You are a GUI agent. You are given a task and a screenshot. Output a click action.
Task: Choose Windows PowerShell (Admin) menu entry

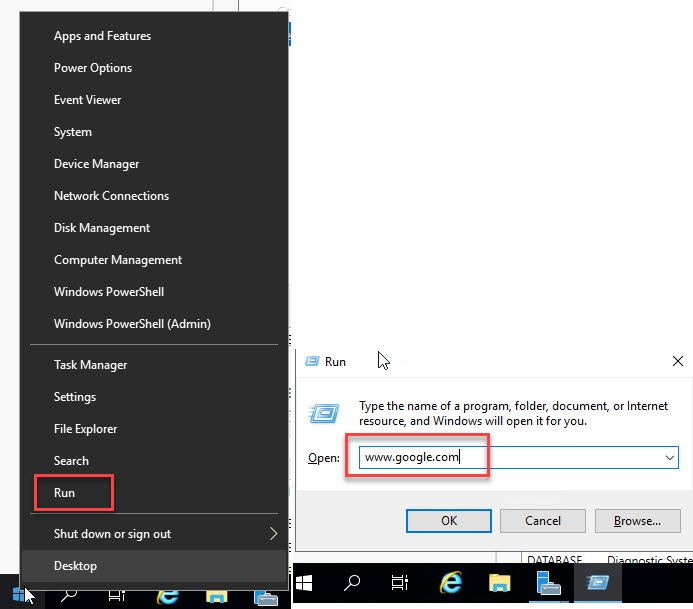(132, 324)
